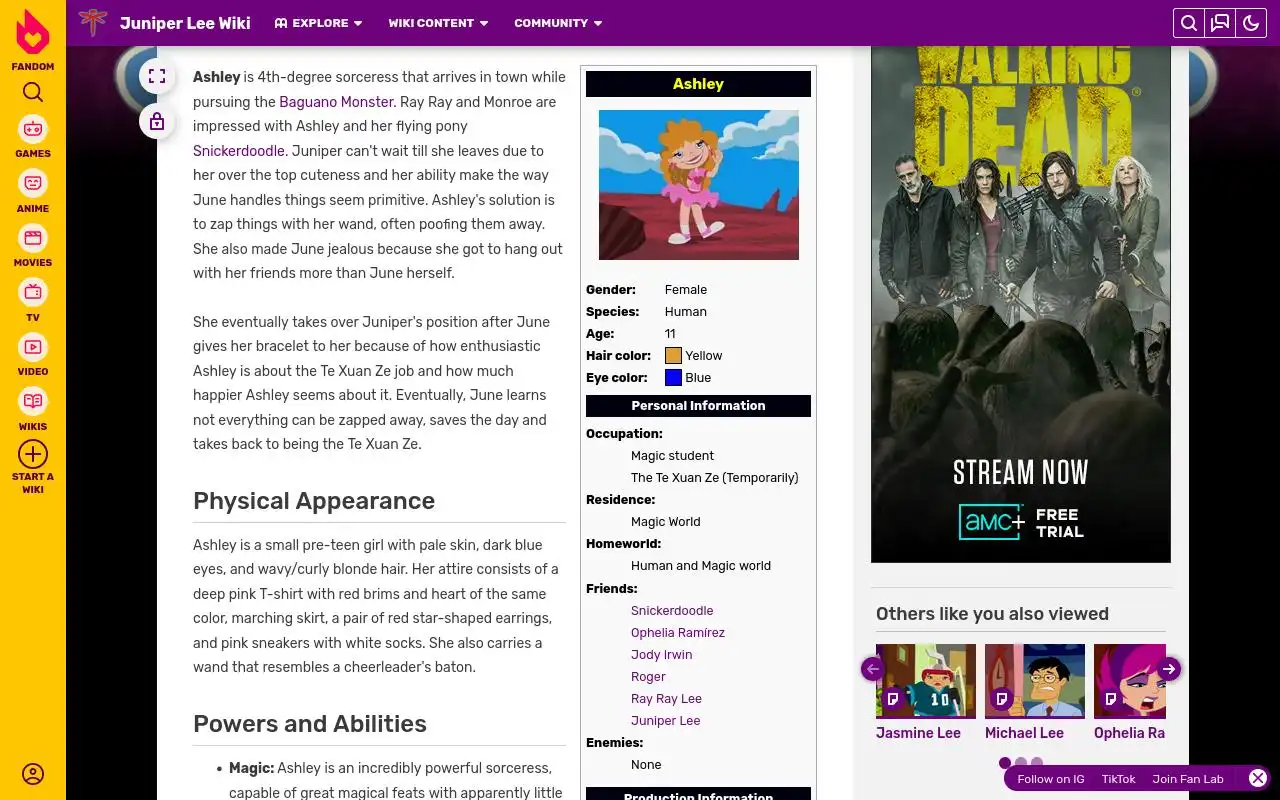This screenshot has width=1280, height=800.
Task: Open Snickerdoodle in the Friends list
Action: click(x=672, y=611)
